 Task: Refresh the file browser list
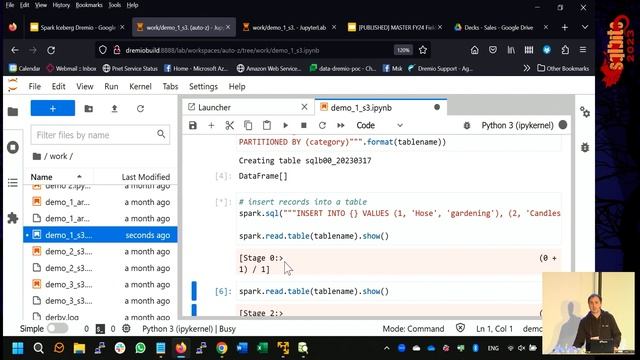click(x=140, y=109)
